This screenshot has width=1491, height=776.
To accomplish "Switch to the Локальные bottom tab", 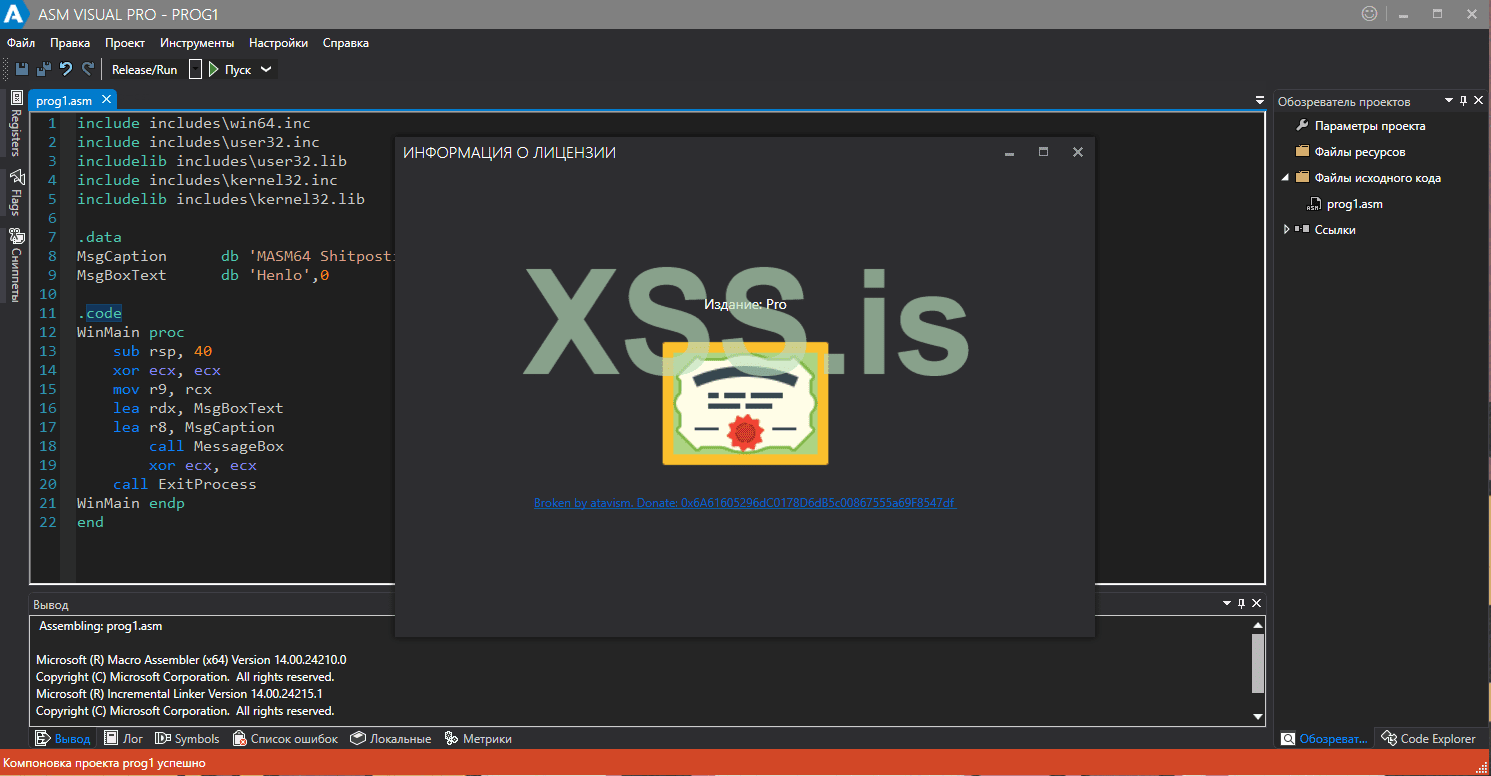I will click(391, 739).
